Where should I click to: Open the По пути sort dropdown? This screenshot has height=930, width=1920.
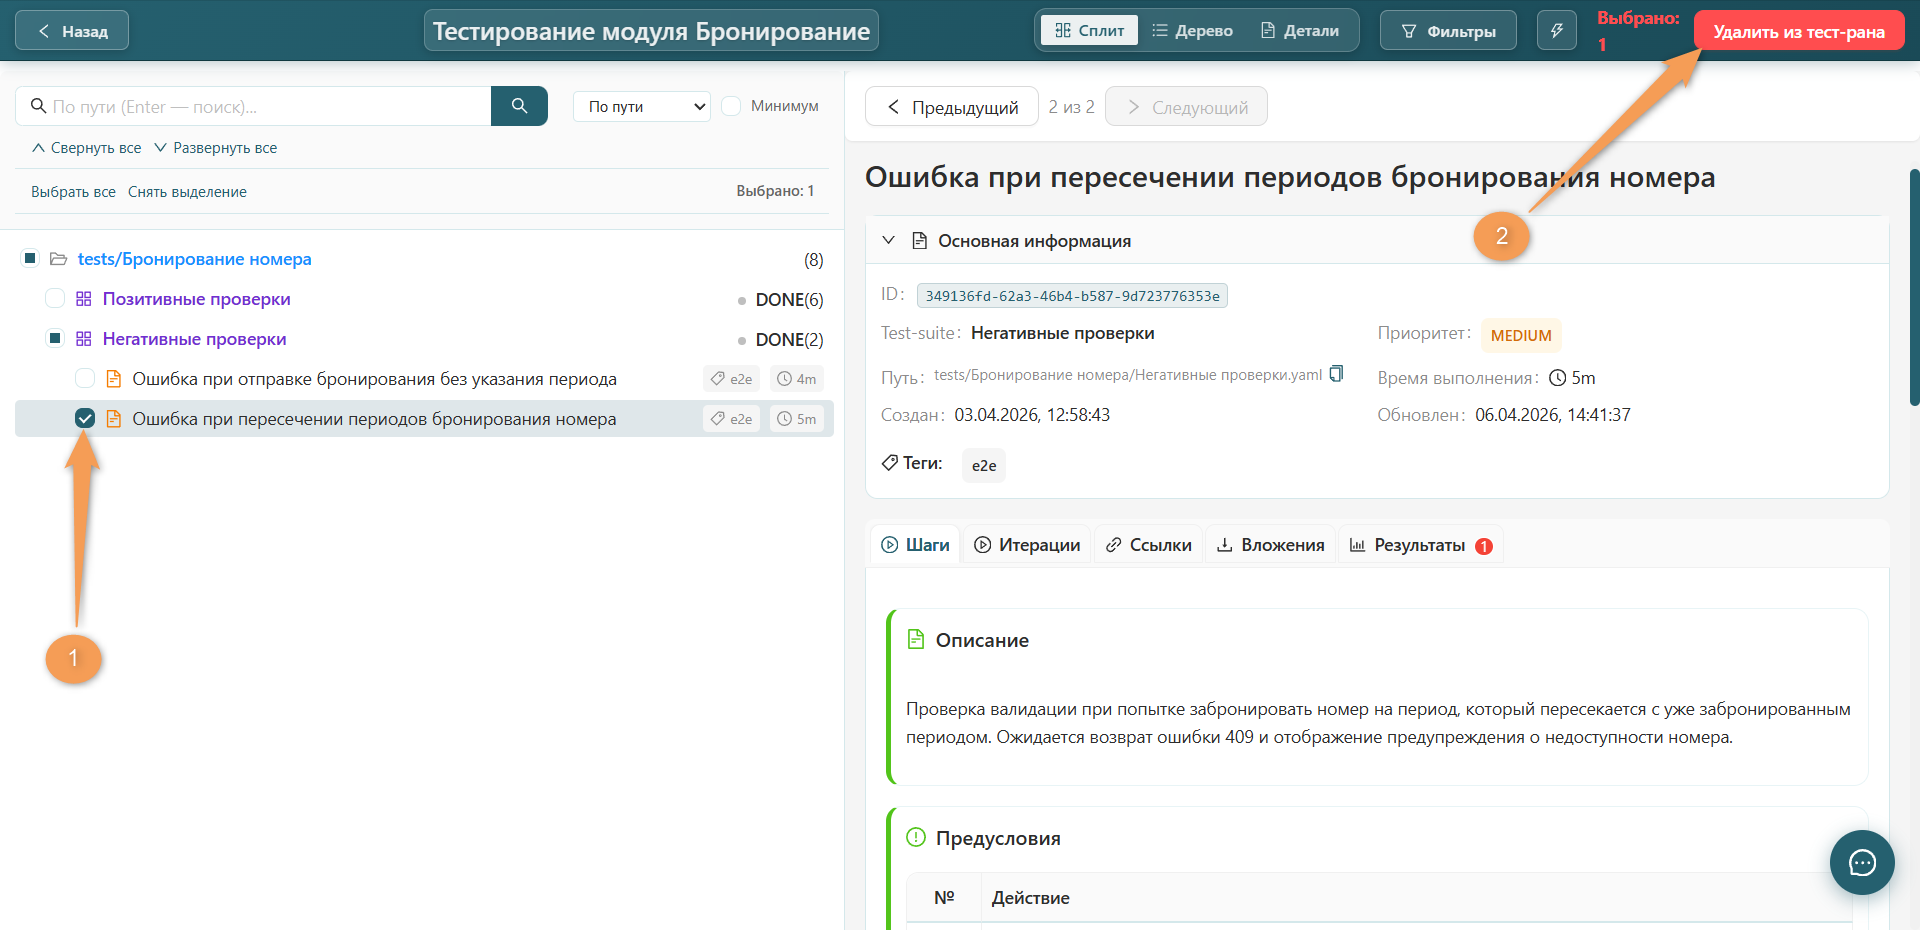point(642,106)
